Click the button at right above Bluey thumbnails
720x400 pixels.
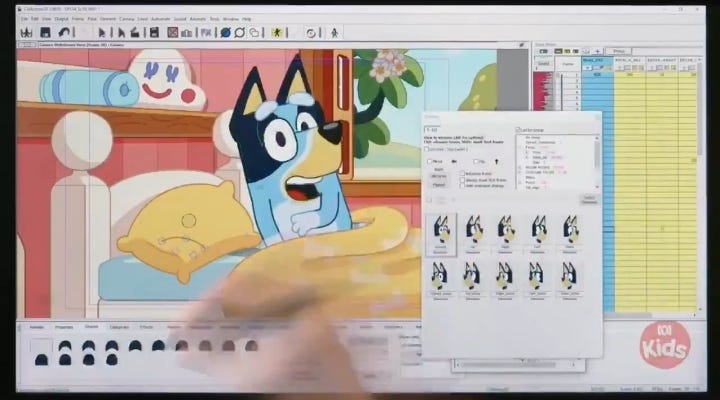589,199
